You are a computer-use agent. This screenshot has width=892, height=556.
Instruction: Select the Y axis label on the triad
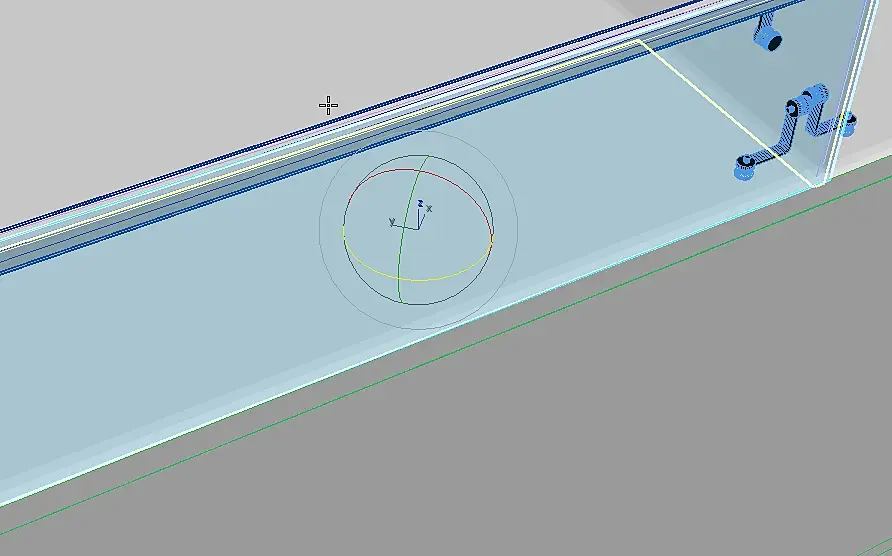(391, 221)
